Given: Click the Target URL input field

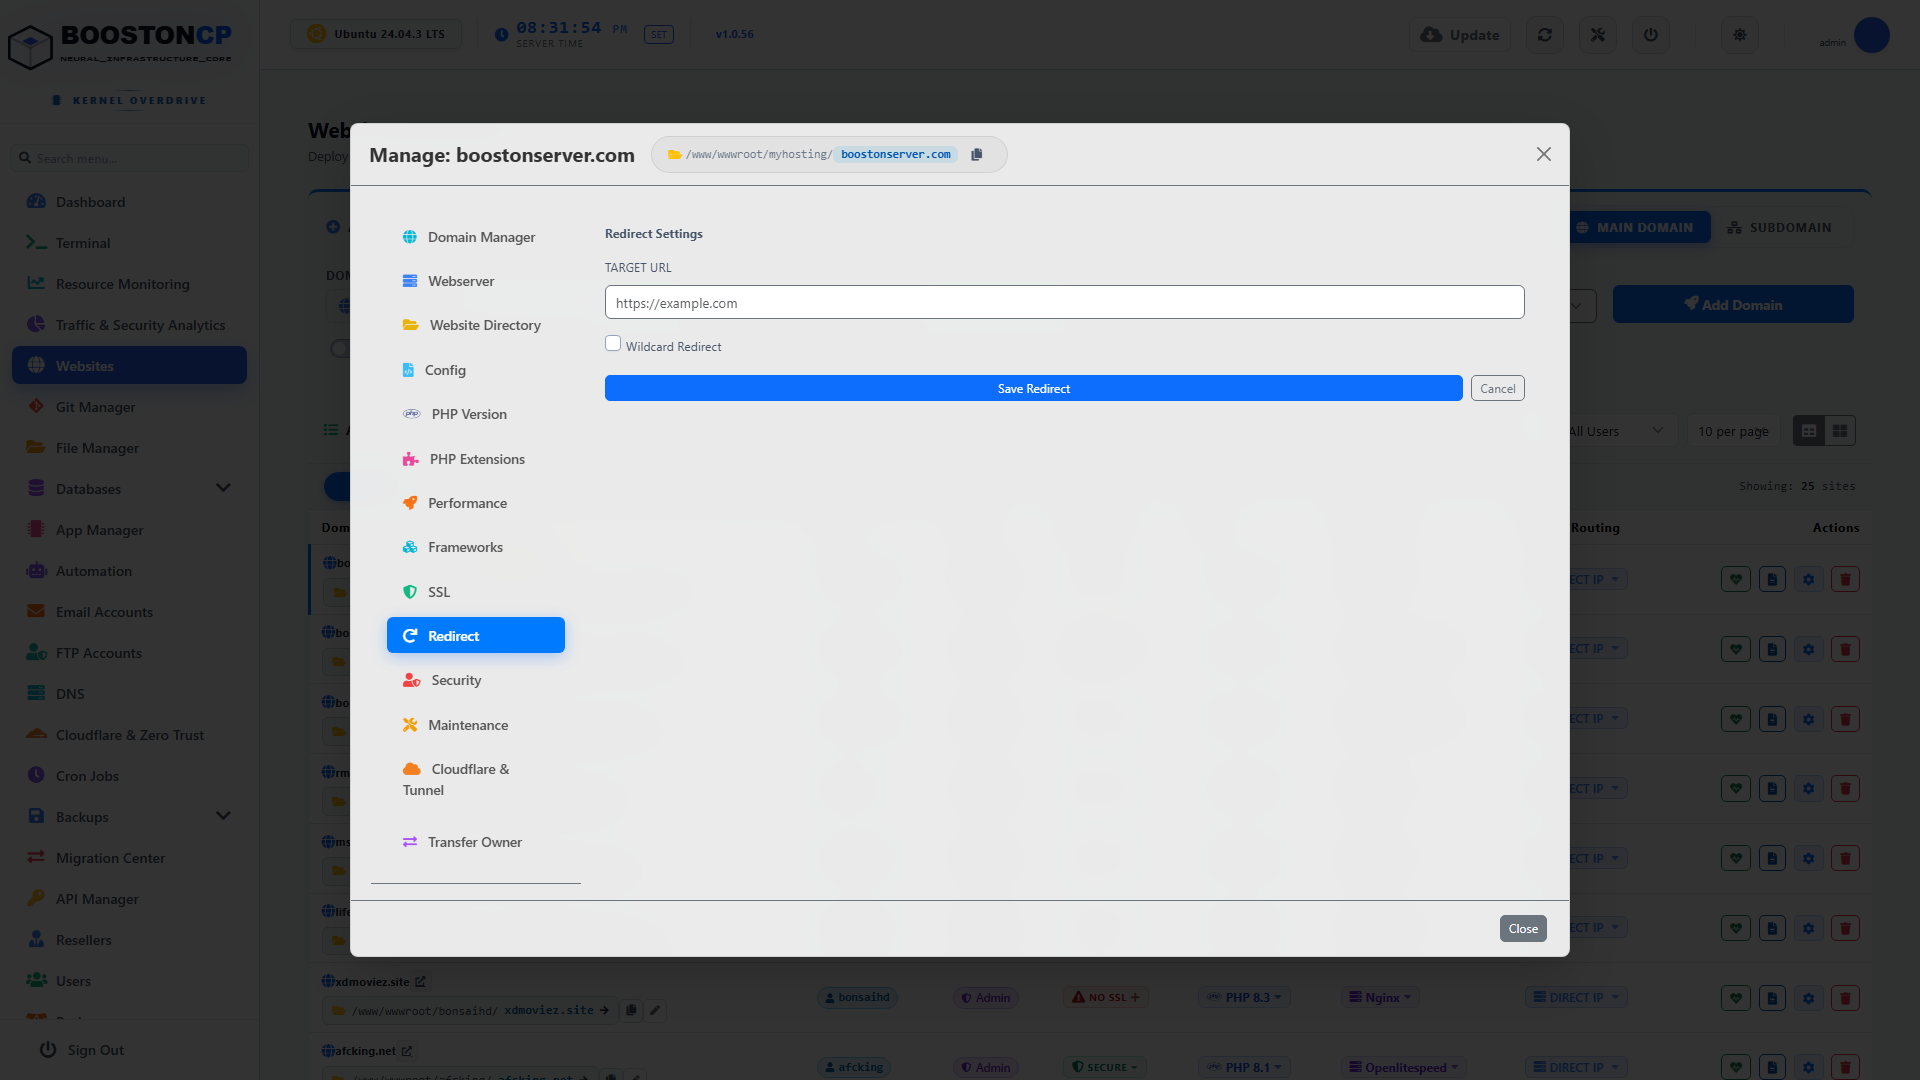Looking at the screenshot, I should [1064, 303].
